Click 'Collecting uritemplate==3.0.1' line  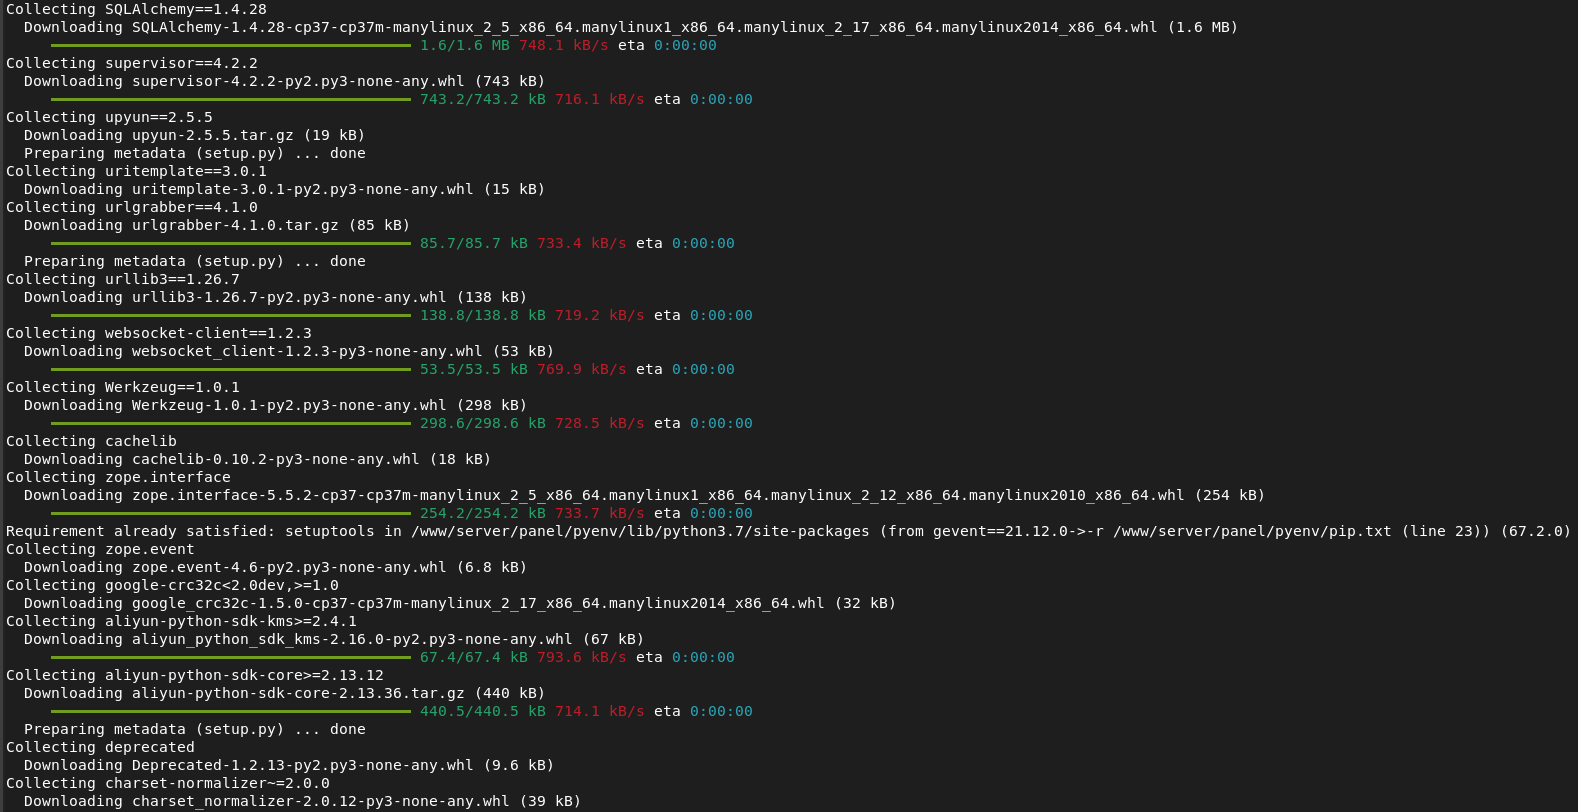pyautogui.click(x=136, y=171)
